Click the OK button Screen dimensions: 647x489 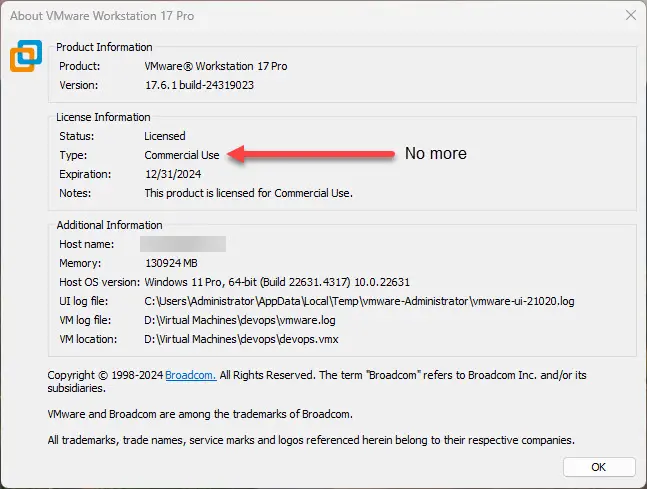pyautogui.click(x=599, y=467)
